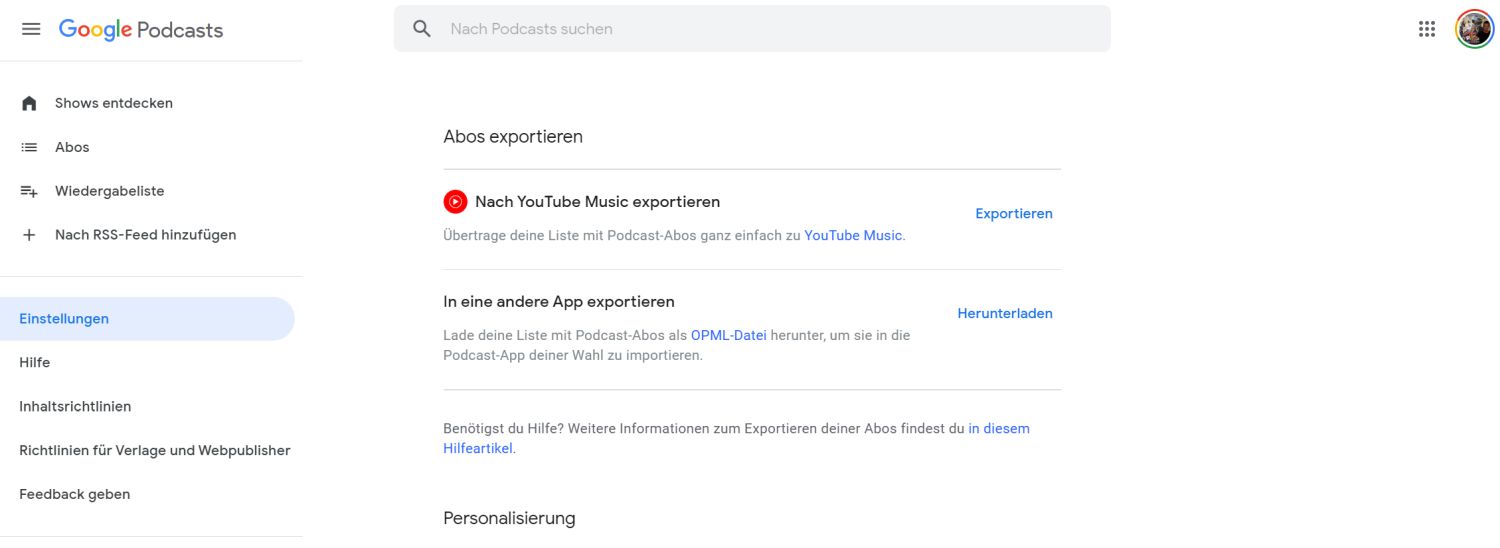
Task: Open the Google apps grid
Action: click(1427, 29)
